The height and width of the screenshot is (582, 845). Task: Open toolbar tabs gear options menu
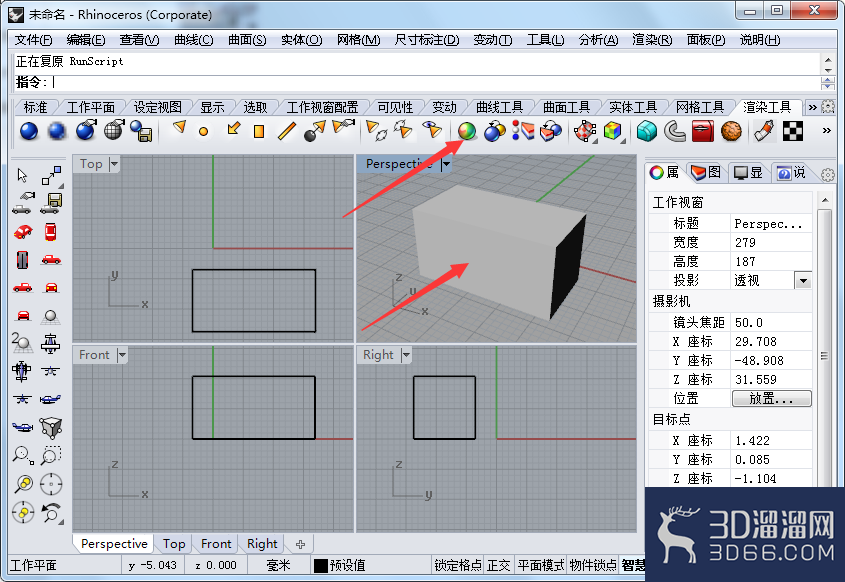pos(828,107)
